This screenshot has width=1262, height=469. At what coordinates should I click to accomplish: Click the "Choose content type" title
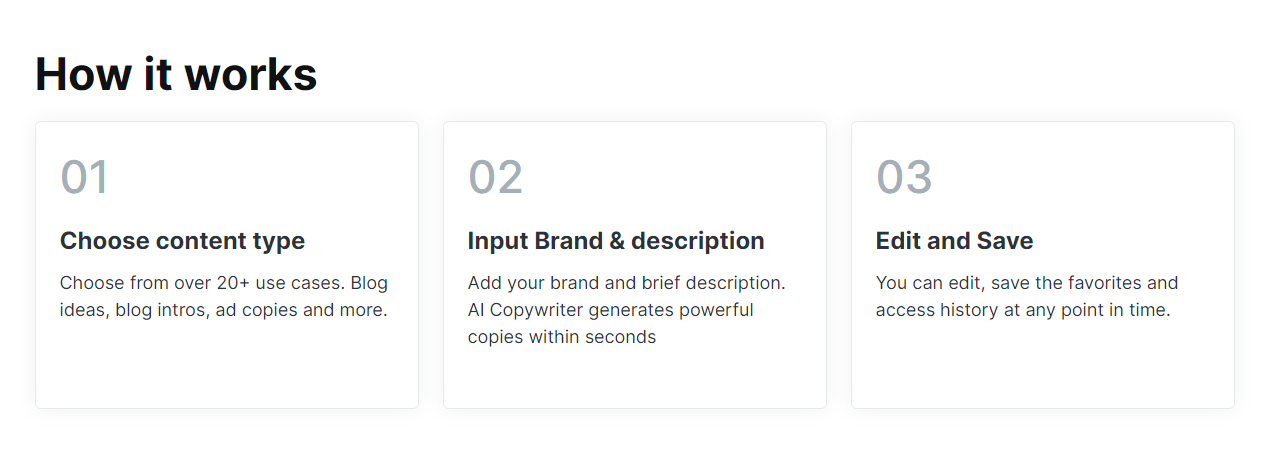tap(182, 241)
